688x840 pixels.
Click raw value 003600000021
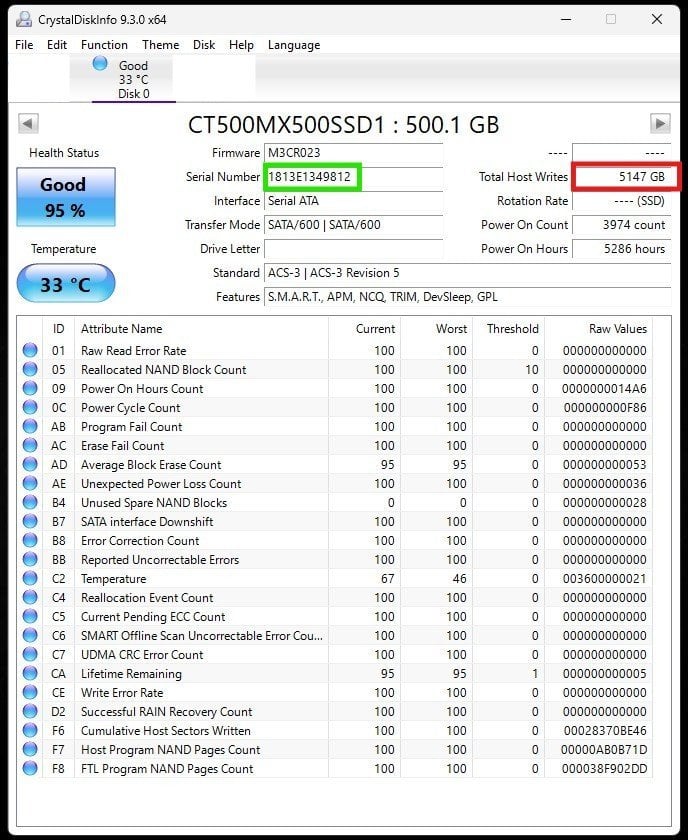pyautogui.click(x=604, y=579)
